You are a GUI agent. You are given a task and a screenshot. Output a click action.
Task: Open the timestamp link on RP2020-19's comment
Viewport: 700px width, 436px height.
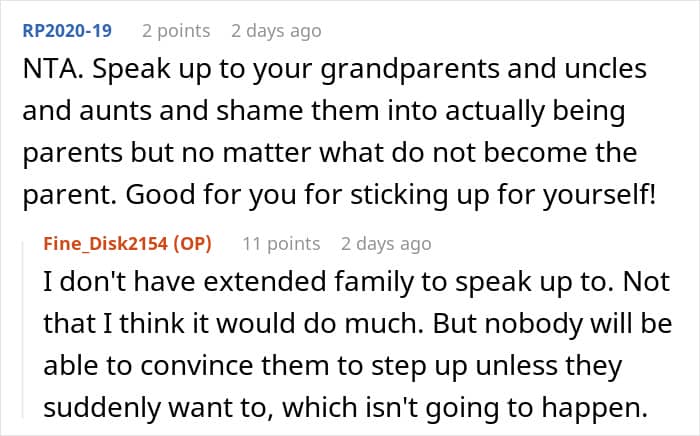pyautogui.click(x=276, y=31)
